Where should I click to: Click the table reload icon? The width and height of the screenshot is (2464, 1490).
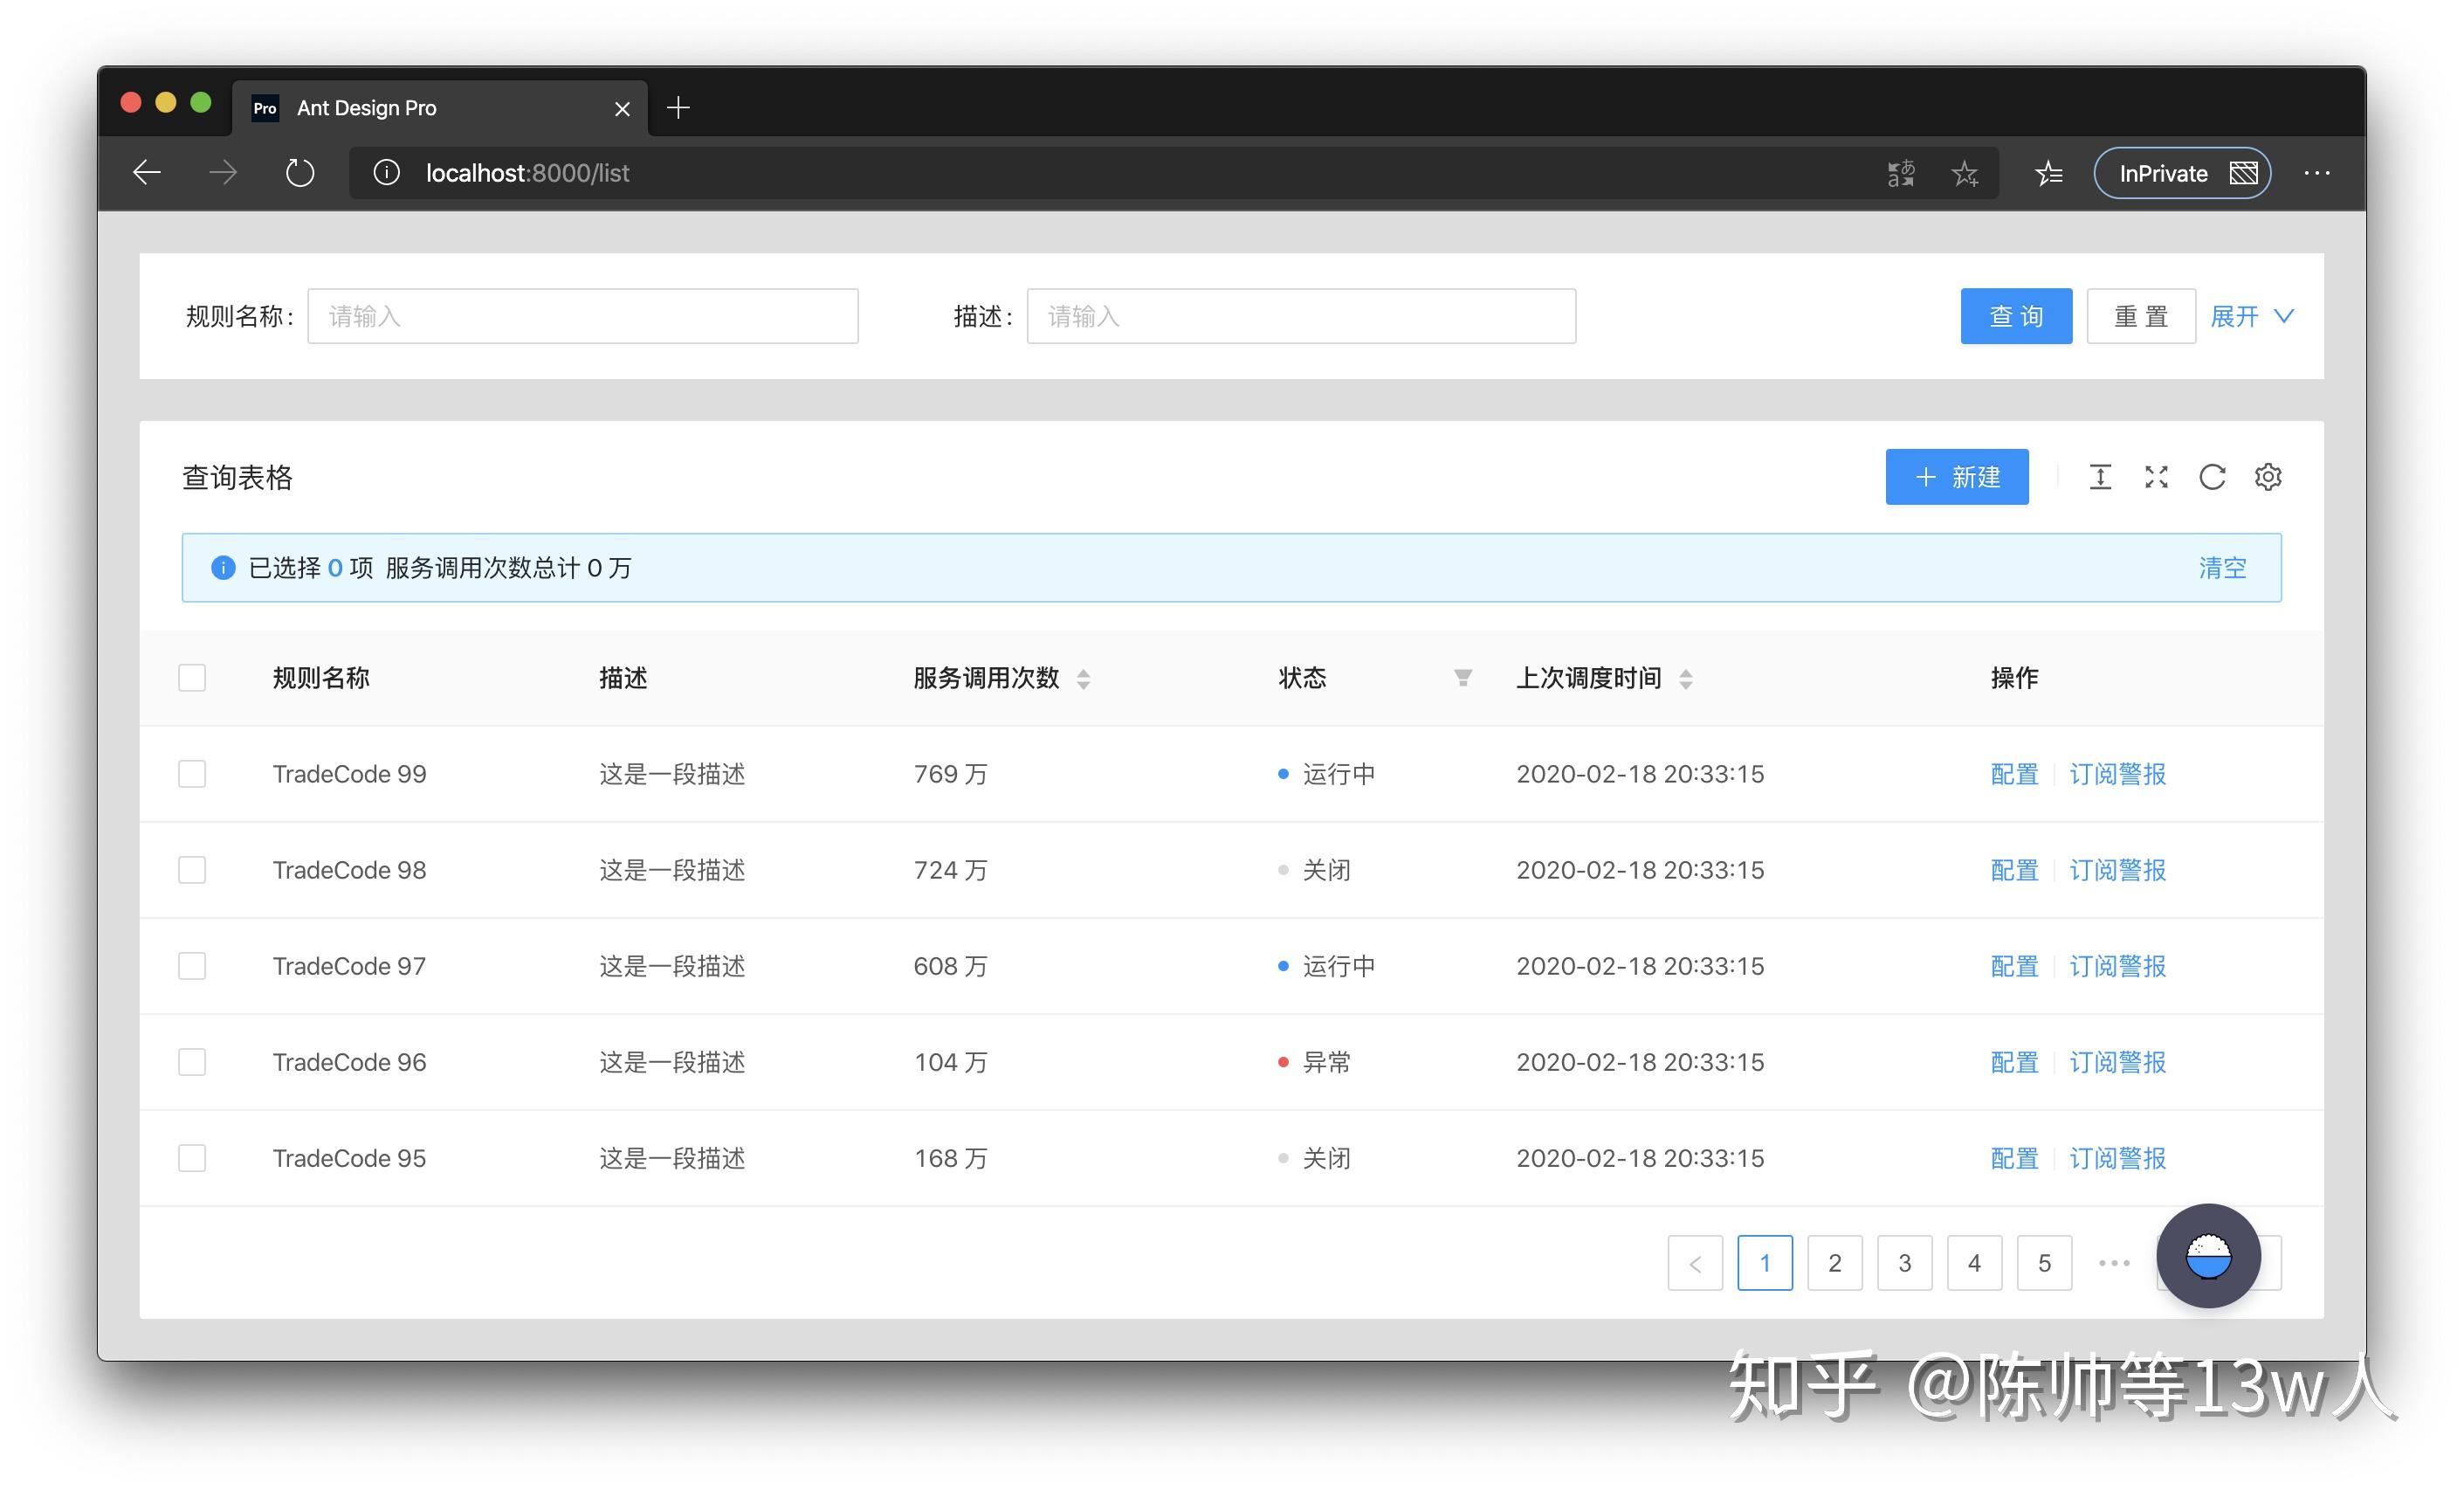[x=2212, y=477]
